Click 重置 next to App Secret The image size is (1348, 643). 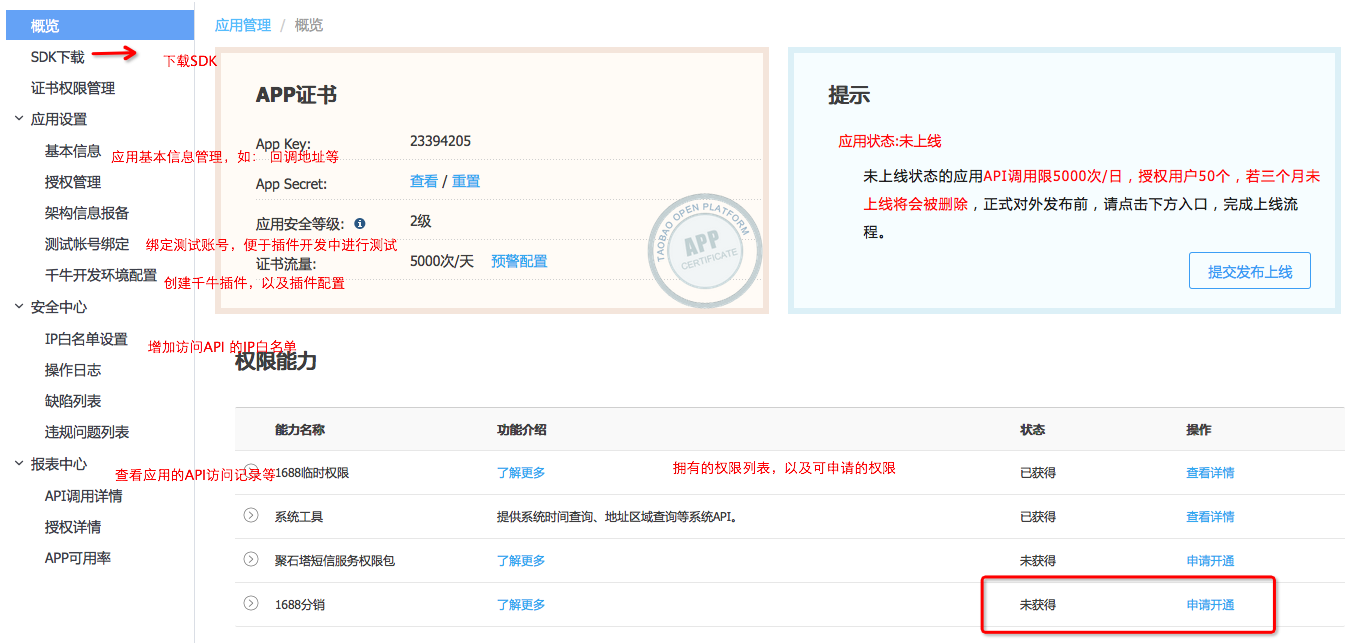point(466,181)
